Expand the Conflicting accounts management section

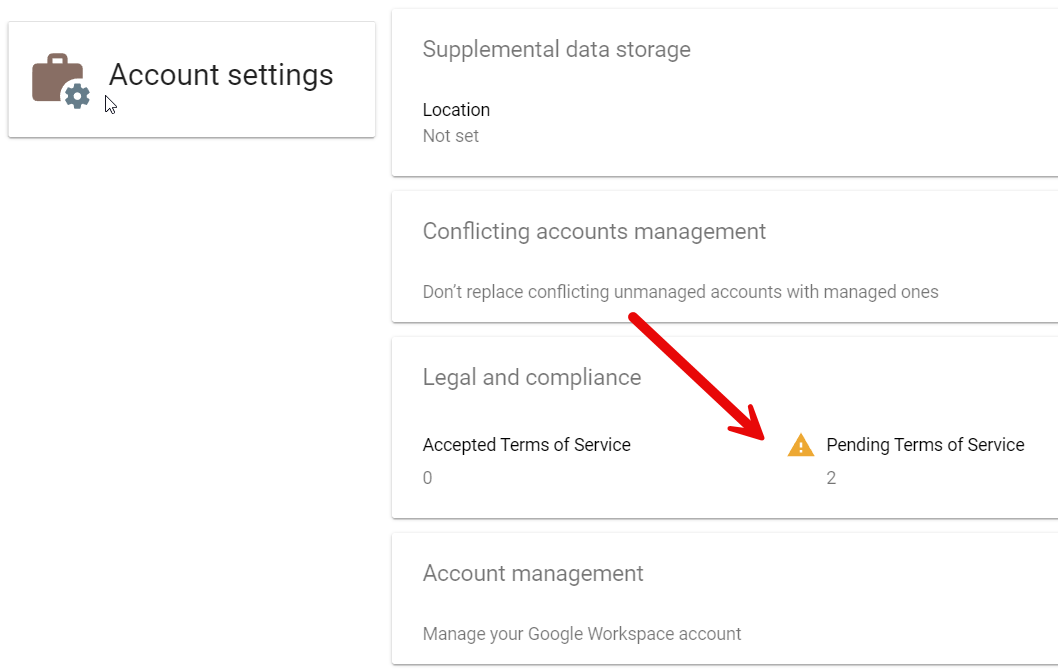tap(594, 231)
